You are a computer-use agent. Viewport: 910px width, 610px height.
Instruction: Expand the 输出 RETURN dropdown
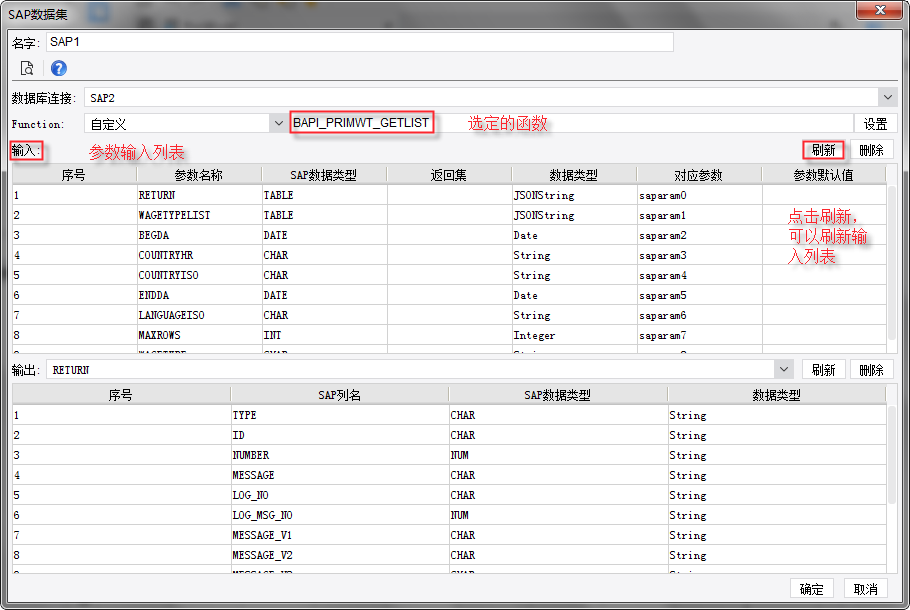coord(783,370)
